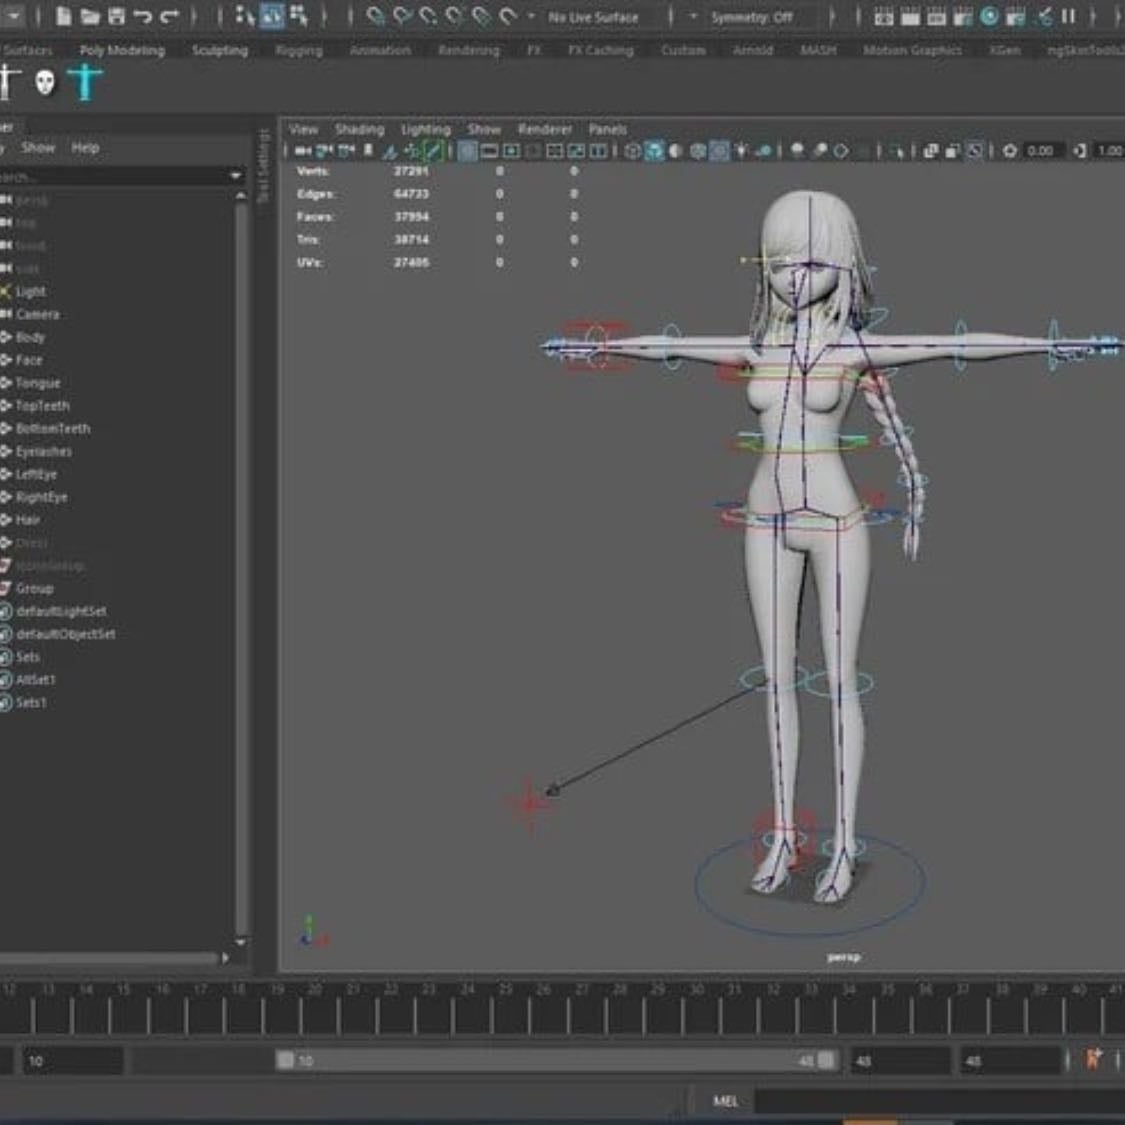Toggle the highlighted grid display icon
Image resolution: width=1125 pixels, height=1125 pixels.
pyautogui.click(x=467, y=151)
